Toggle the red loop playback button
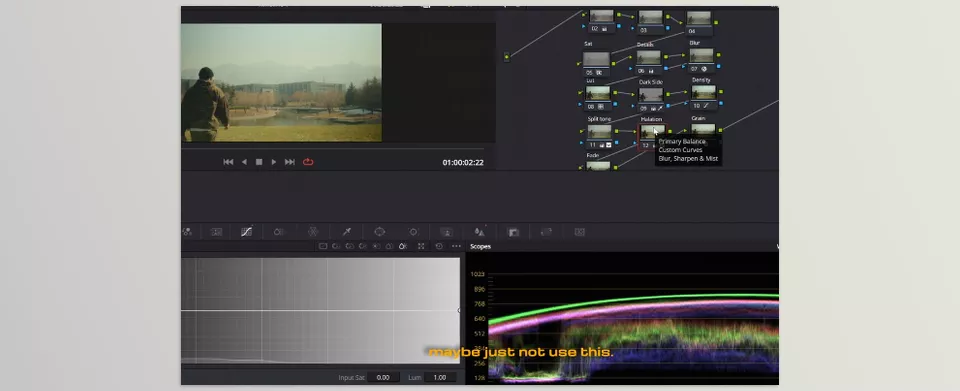The height and width of the screenshot is (391, 960). [x=308, y=162]
